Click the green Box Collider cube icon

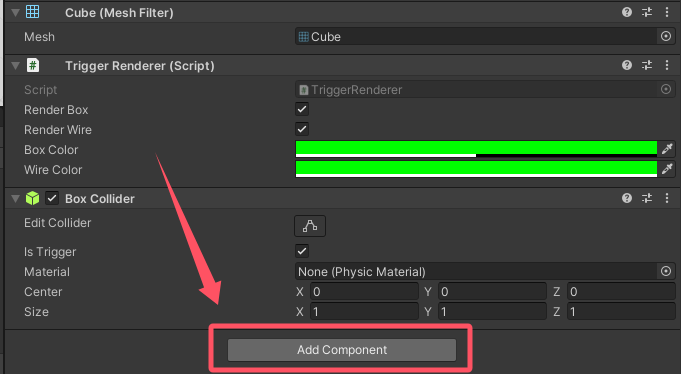coord(33,198)
